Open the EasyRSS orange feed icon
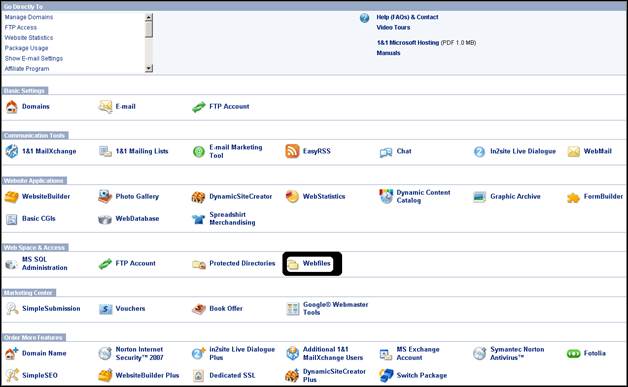 292,151
